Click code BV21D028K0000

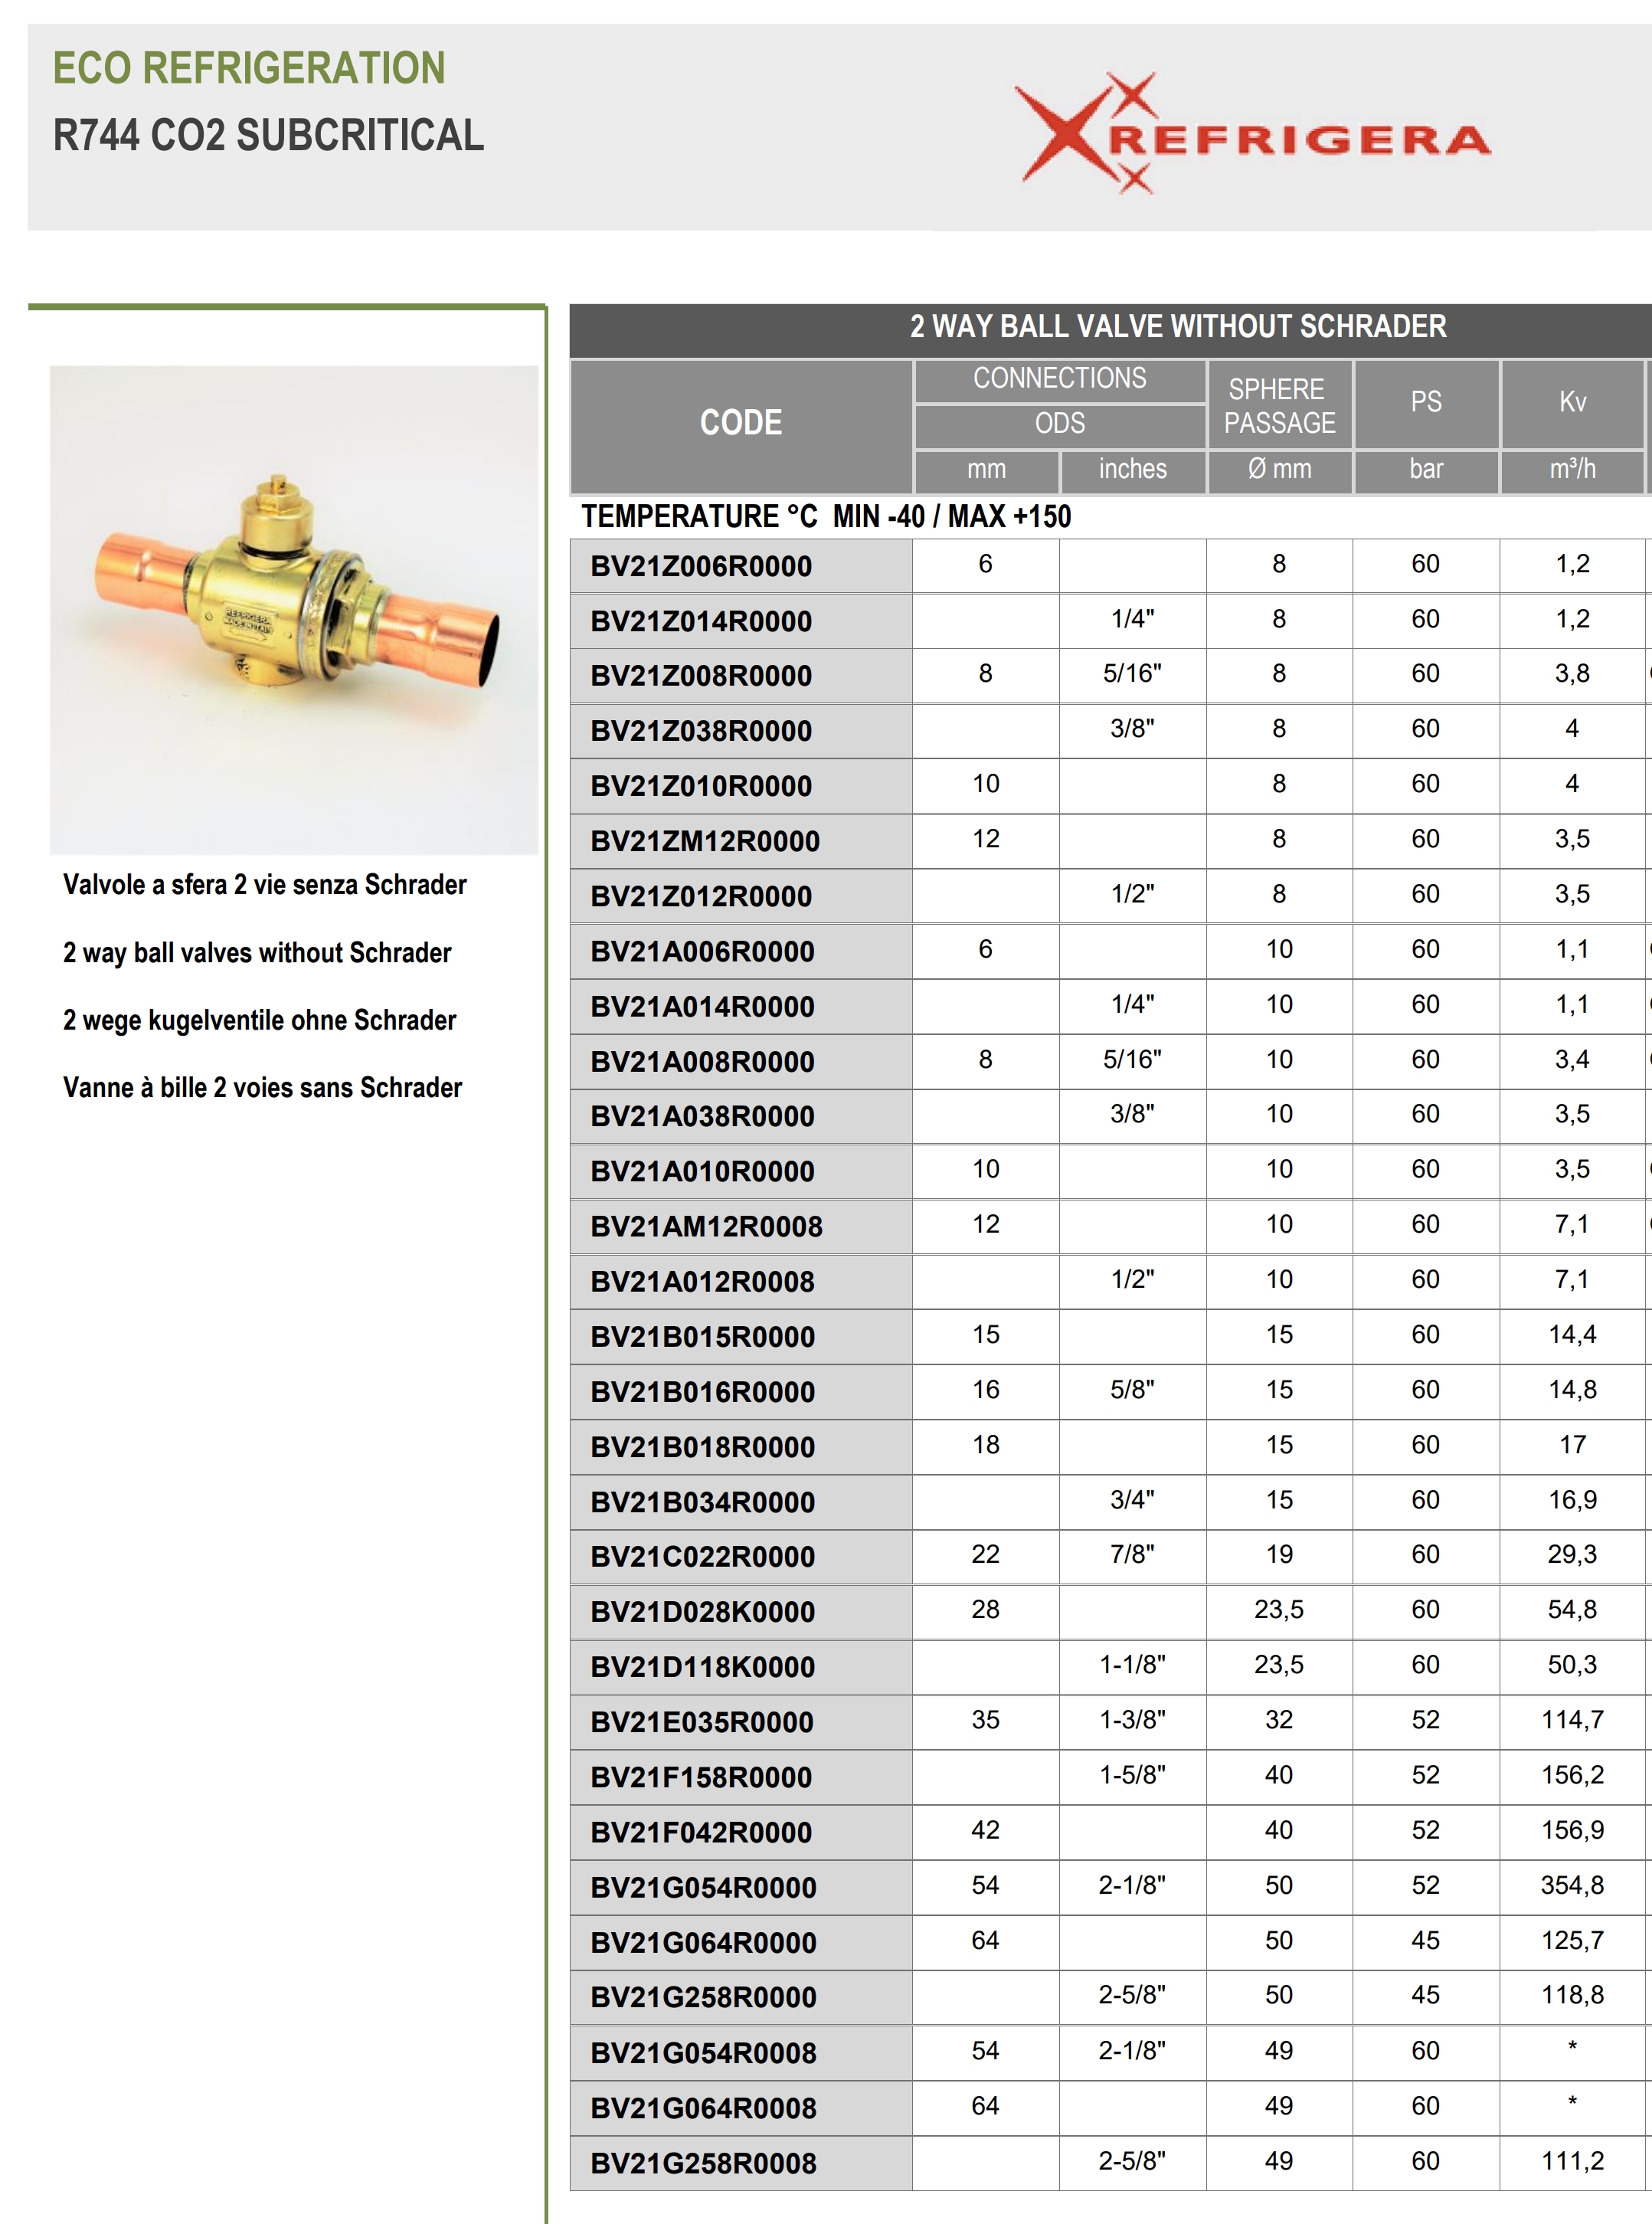[702, 1612]
